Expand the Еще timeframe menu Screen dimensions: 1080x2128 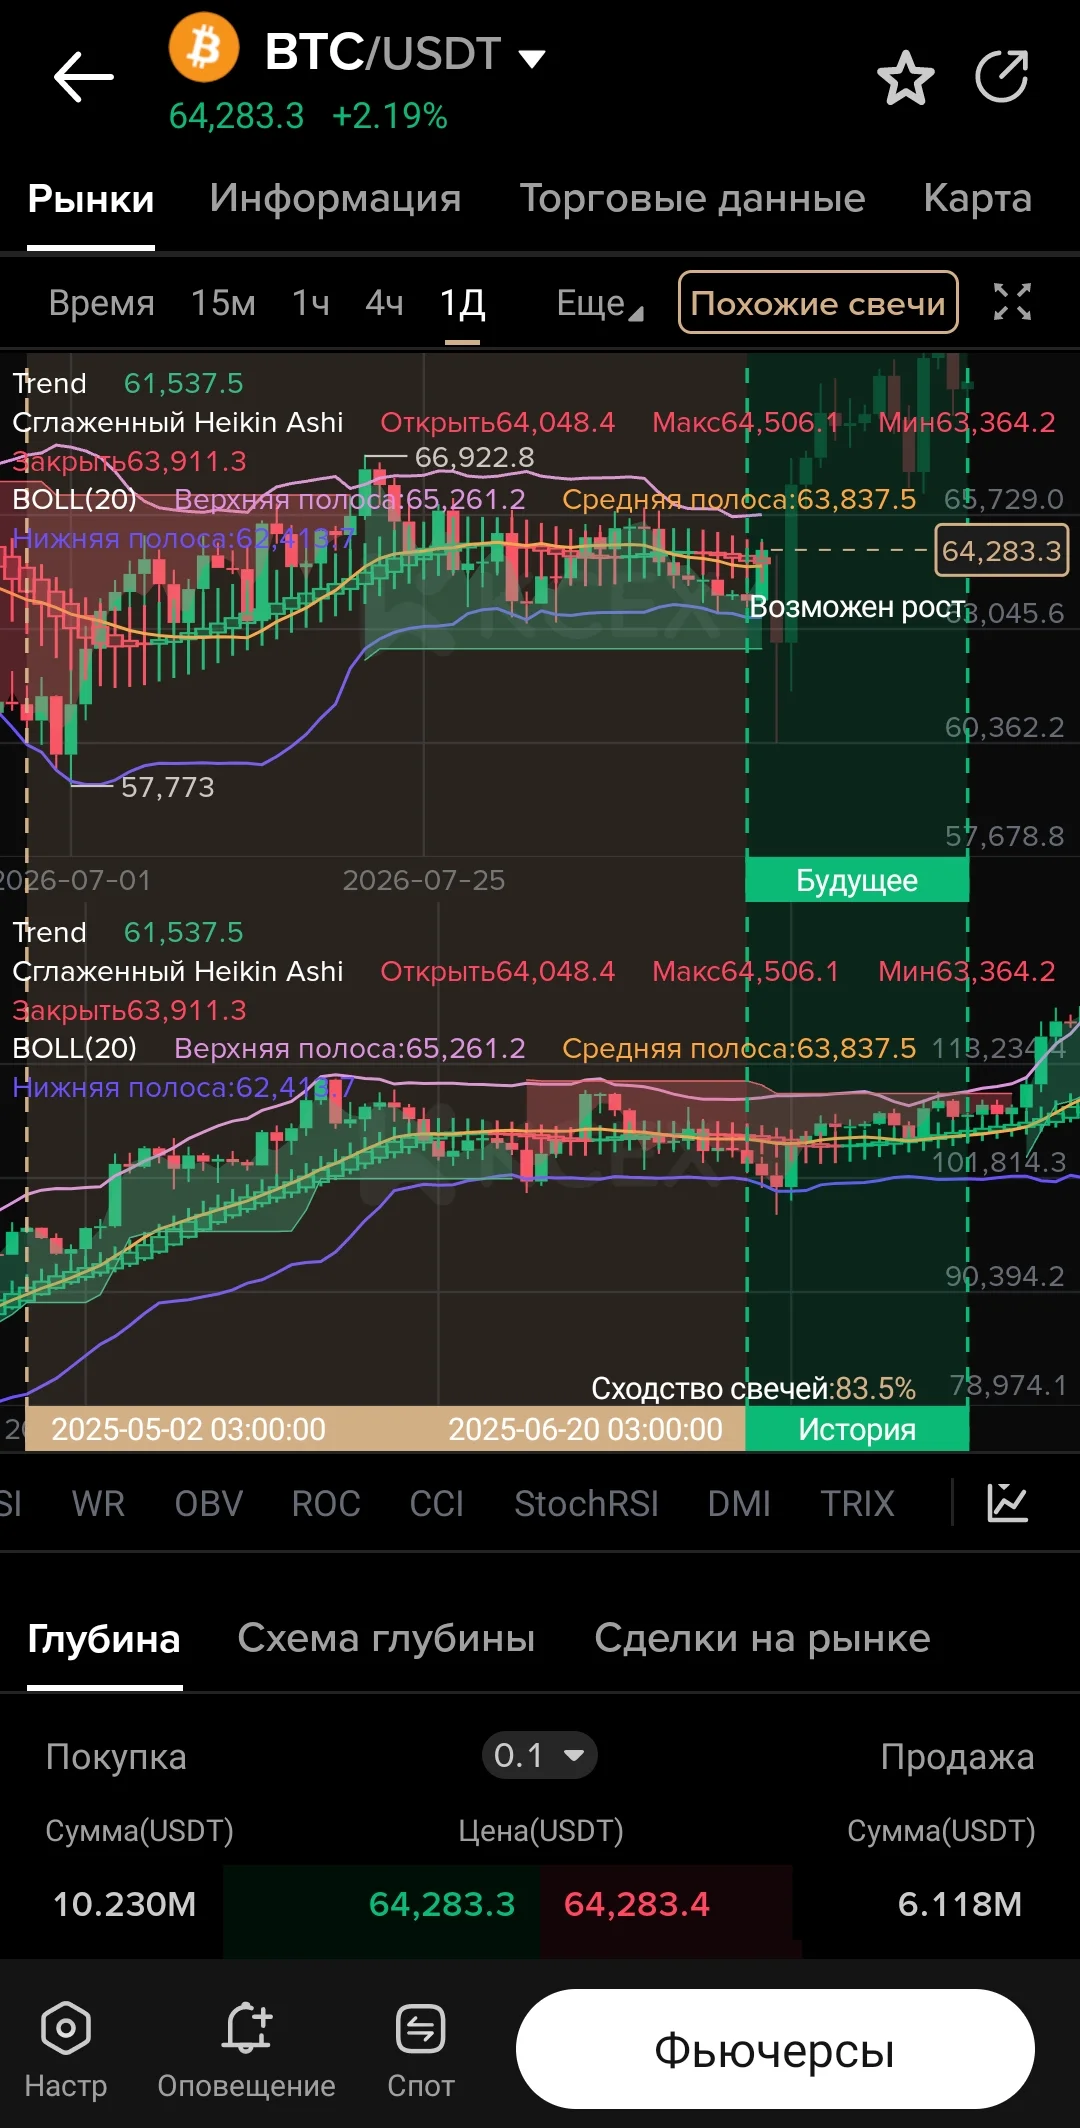tap(599, 303)
